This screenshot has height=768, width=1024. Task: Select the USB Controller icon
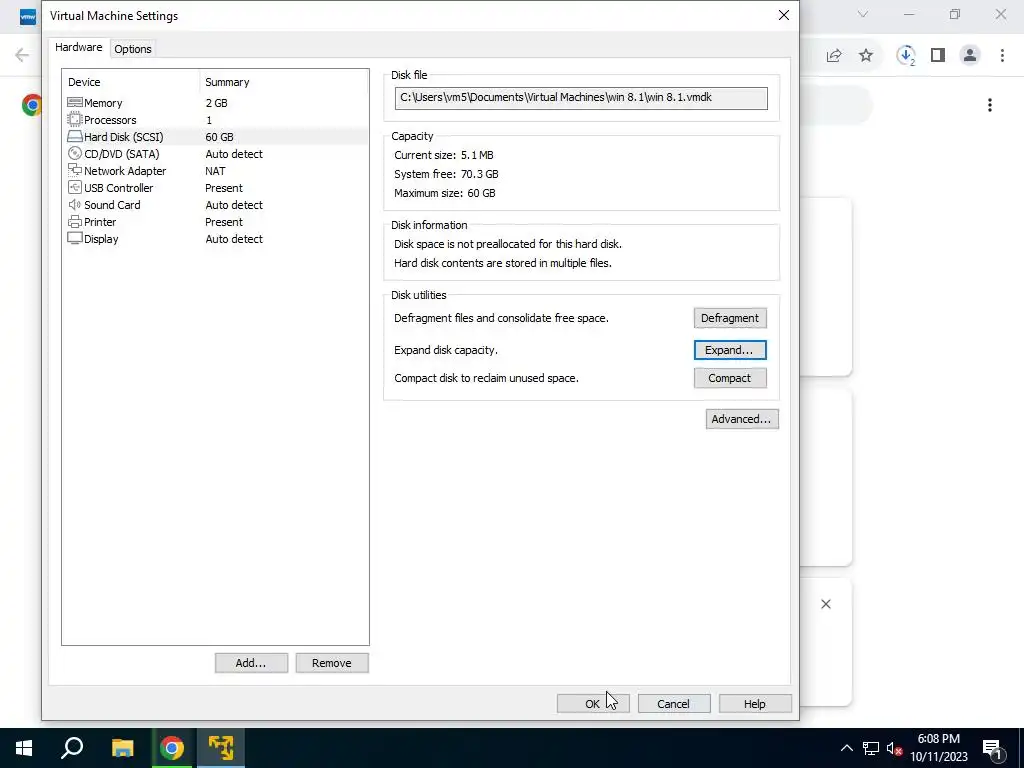tap(74, 187)
